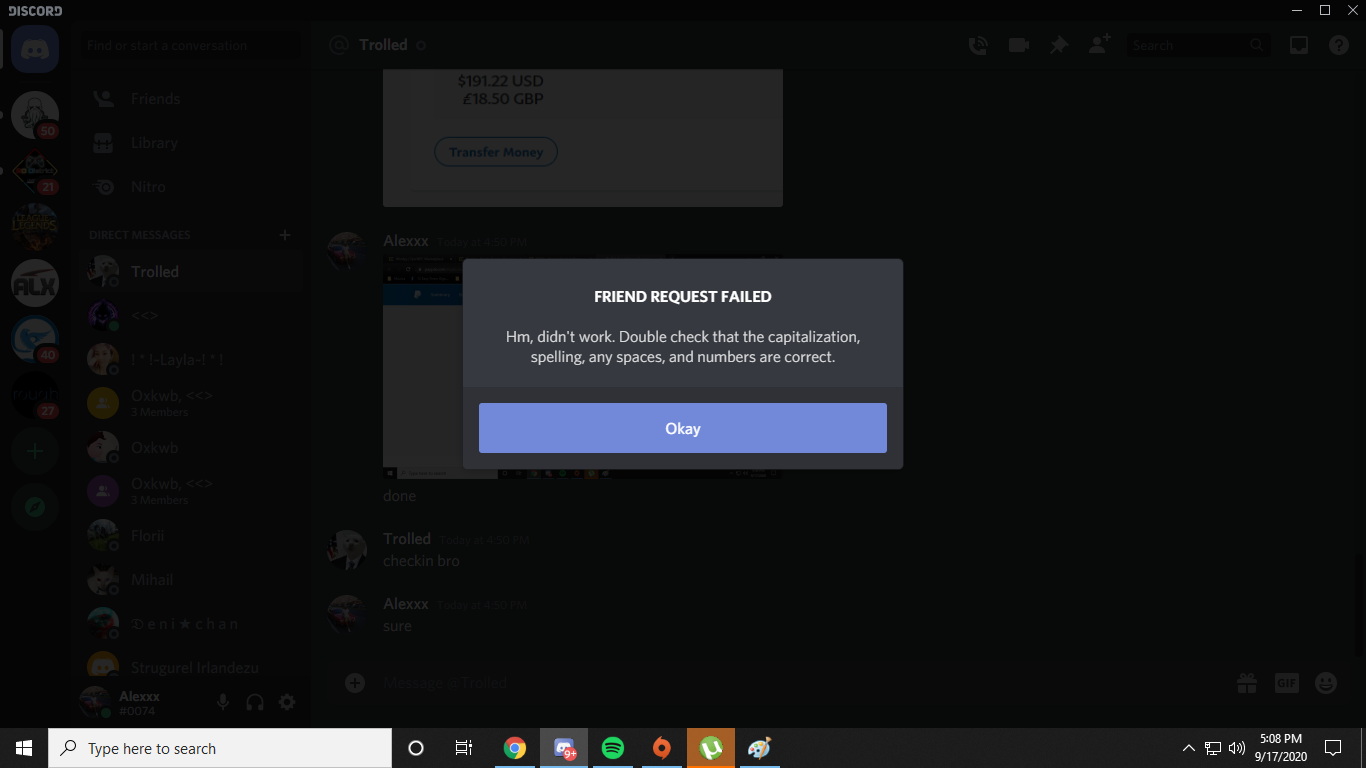Add a server with the plus icon
The width and height of the screenshot is (1366, 768).
35,451
